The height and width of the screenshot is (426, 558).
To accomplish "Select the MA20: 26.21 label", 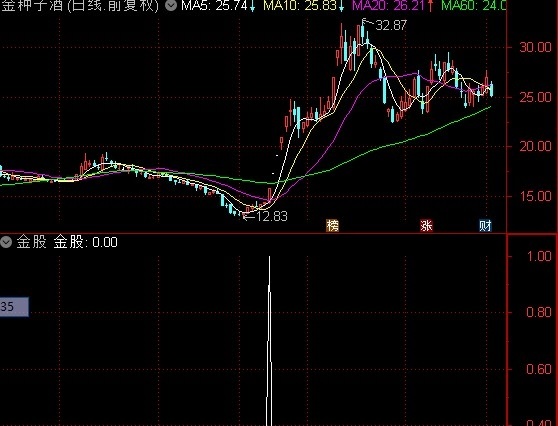I will [388, 6].
